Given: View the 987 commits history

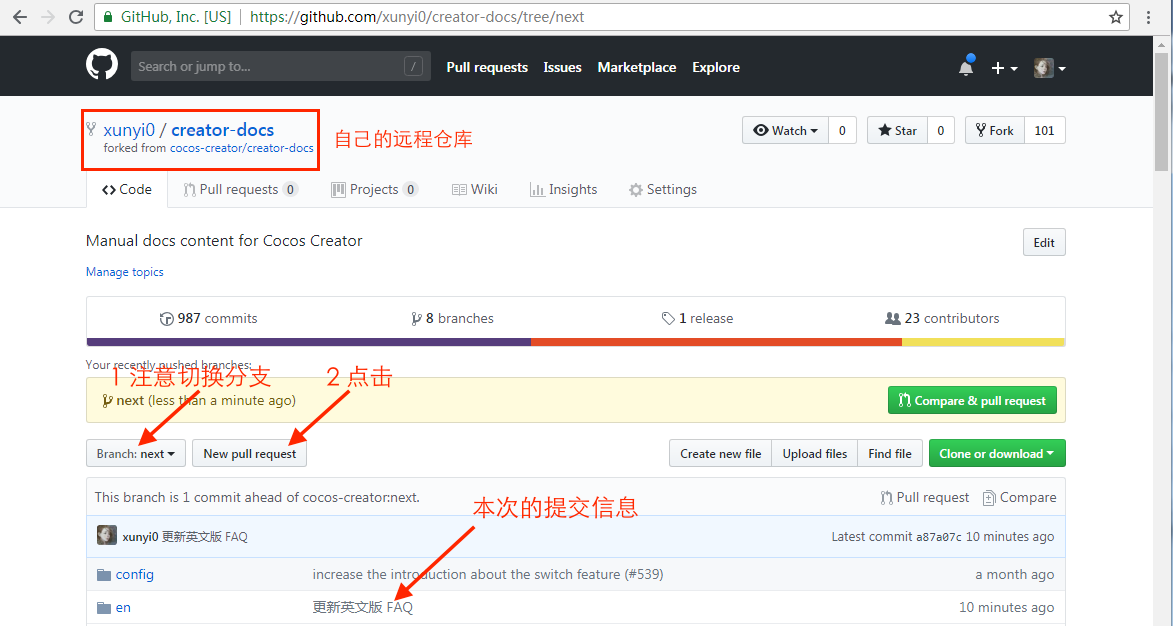Looking at the screenshot, I should 209,319.
